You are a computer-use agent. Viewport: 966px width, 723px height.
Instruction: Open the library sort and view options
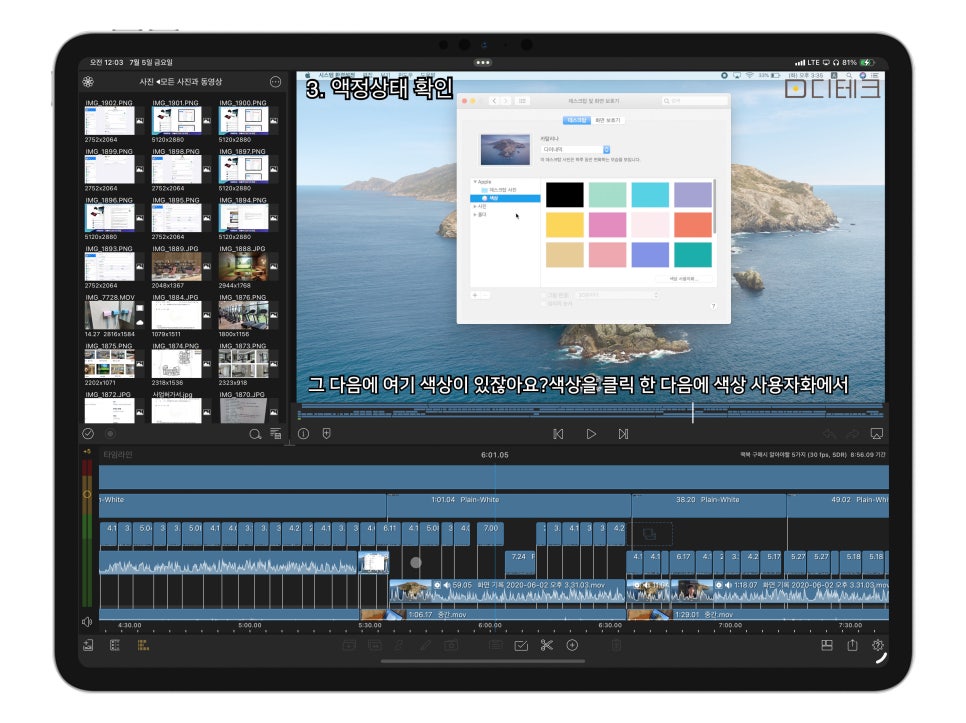click(x=275, y=434)
